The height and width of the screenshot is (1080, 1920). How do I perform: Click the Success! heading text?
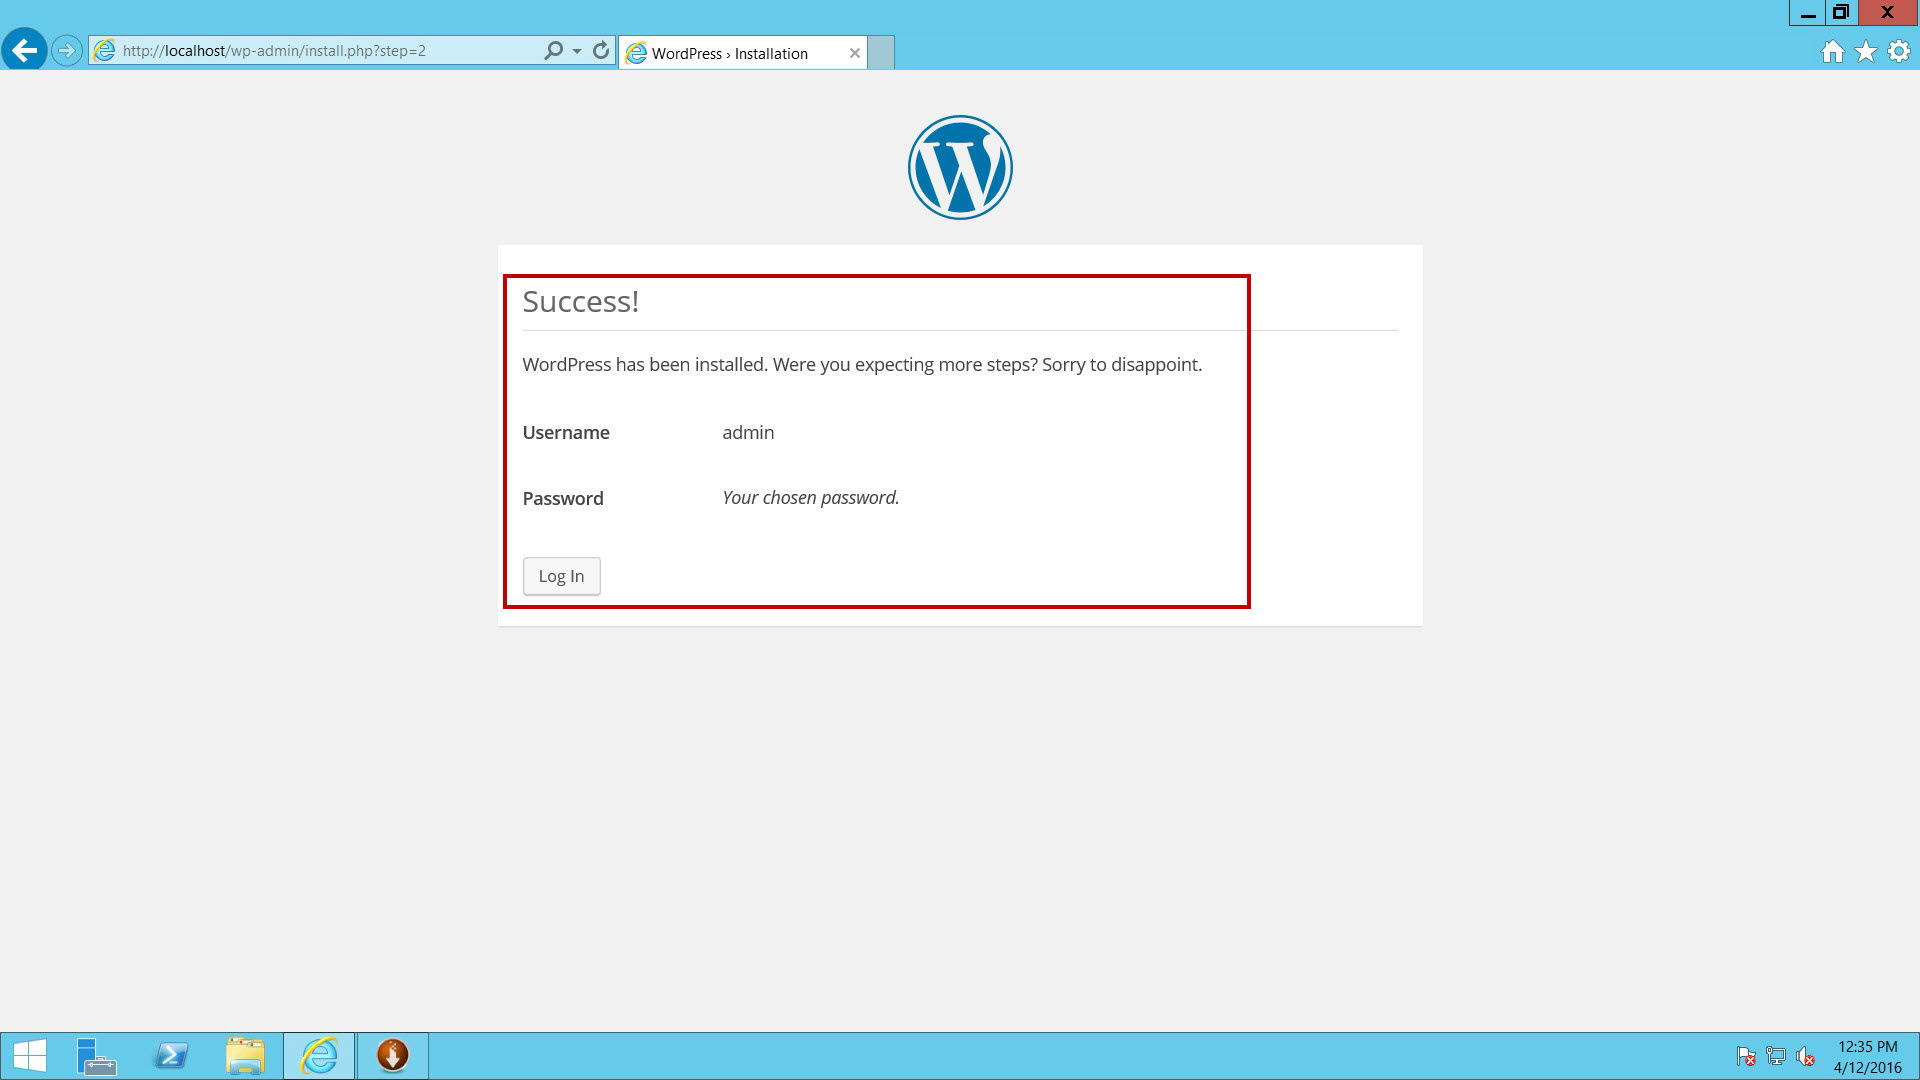pyautogui.click(x=580, y=301)
